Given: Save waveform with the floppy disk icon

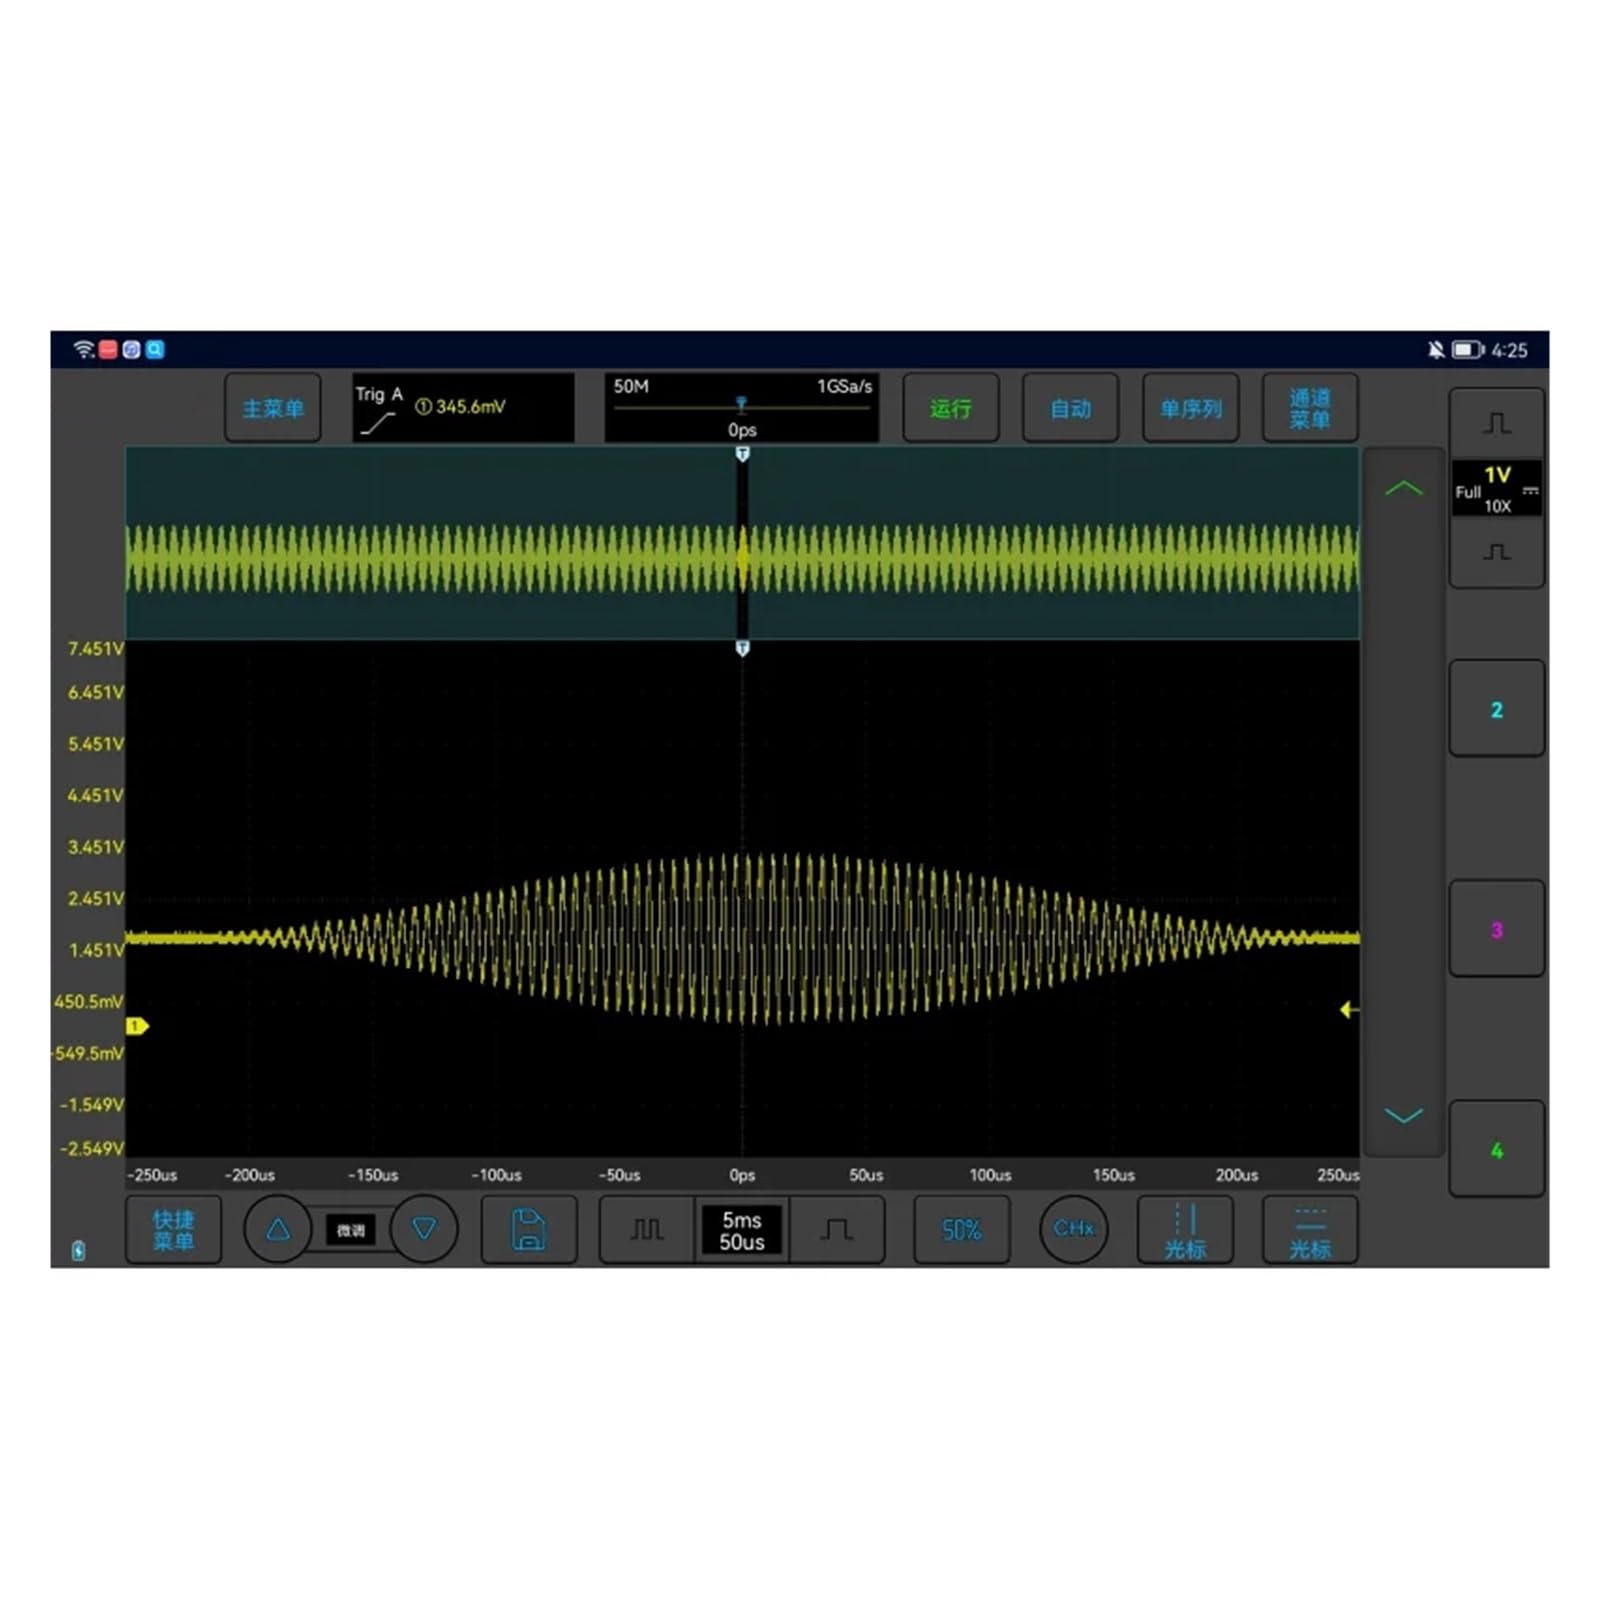Looking at the screenshot, I should pos(529,1230).
